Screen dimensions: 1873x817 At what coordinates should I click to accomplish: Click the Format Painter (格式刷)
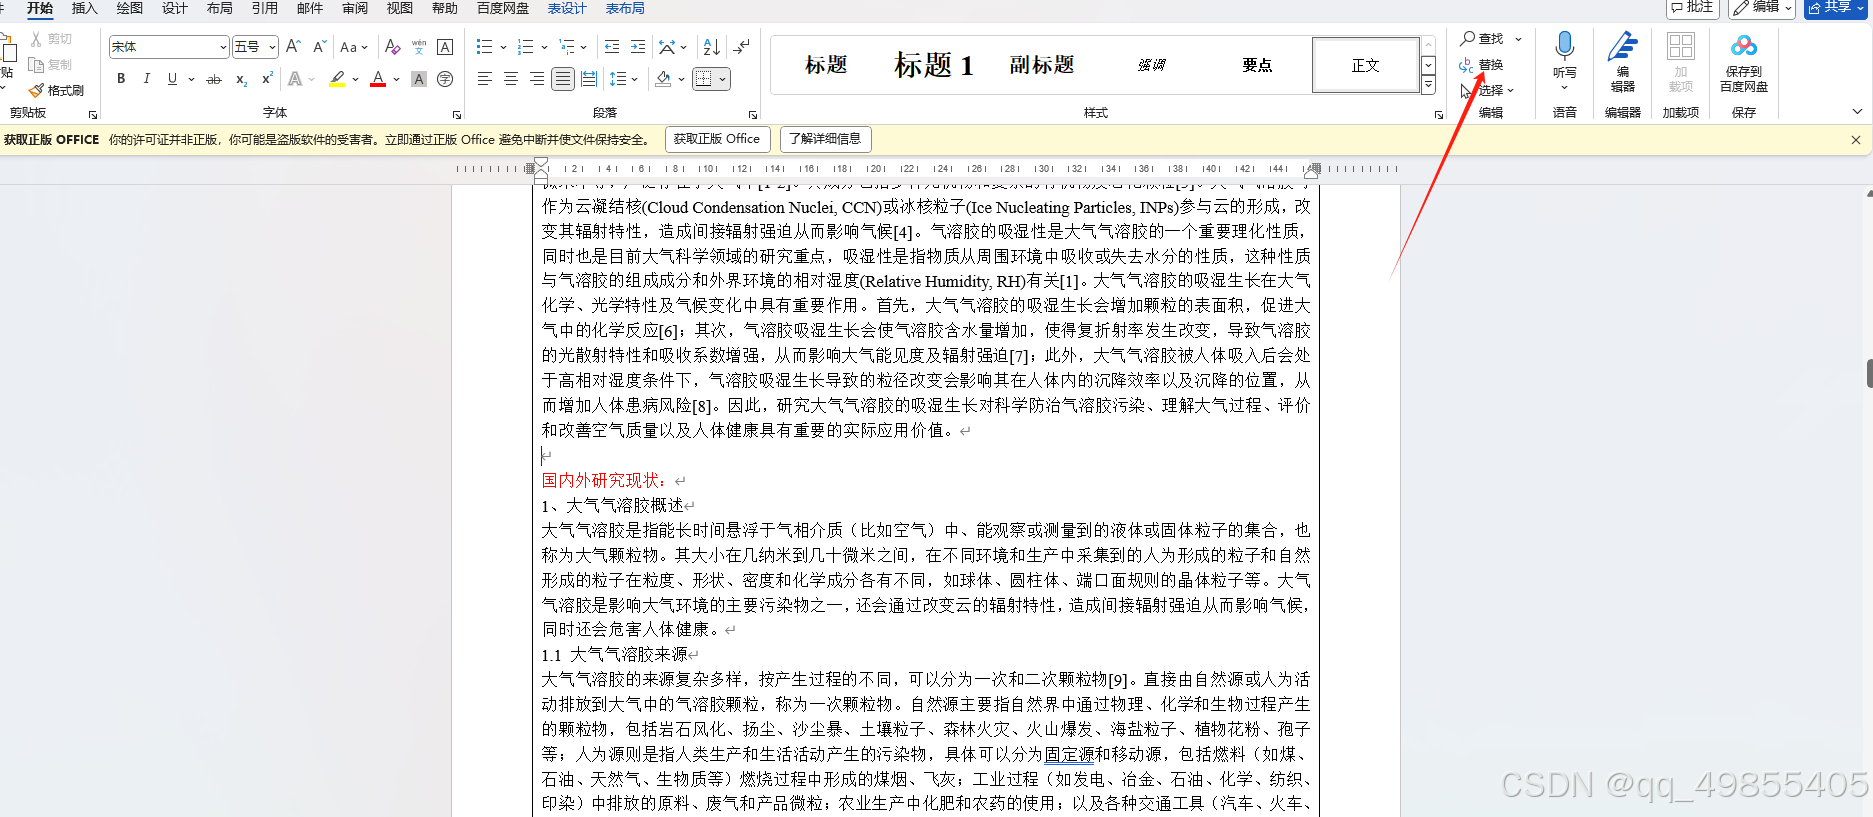[57, 90]
